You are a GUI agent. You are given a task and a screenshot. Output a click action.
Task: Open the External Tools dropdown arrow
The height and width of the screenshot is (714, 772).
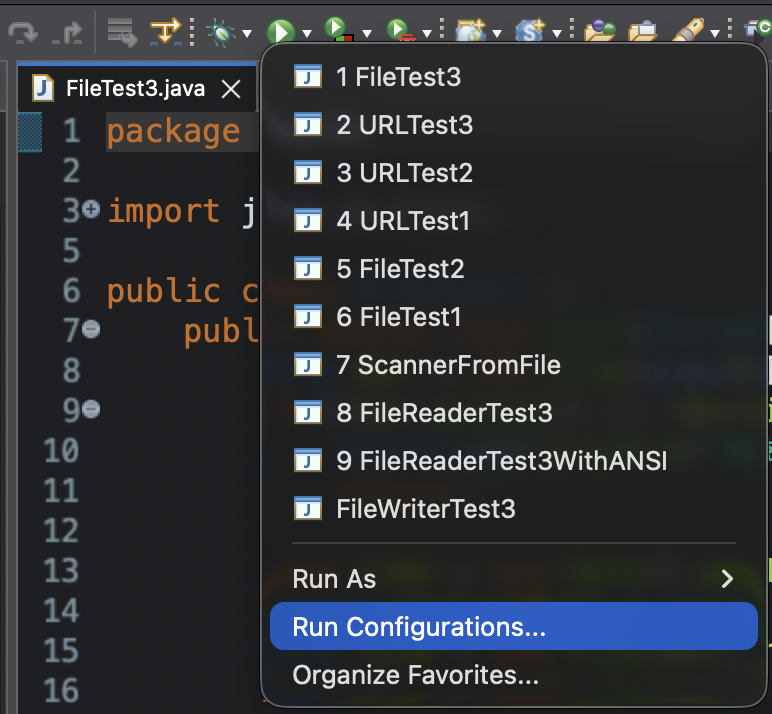click(x=427, y=33)
